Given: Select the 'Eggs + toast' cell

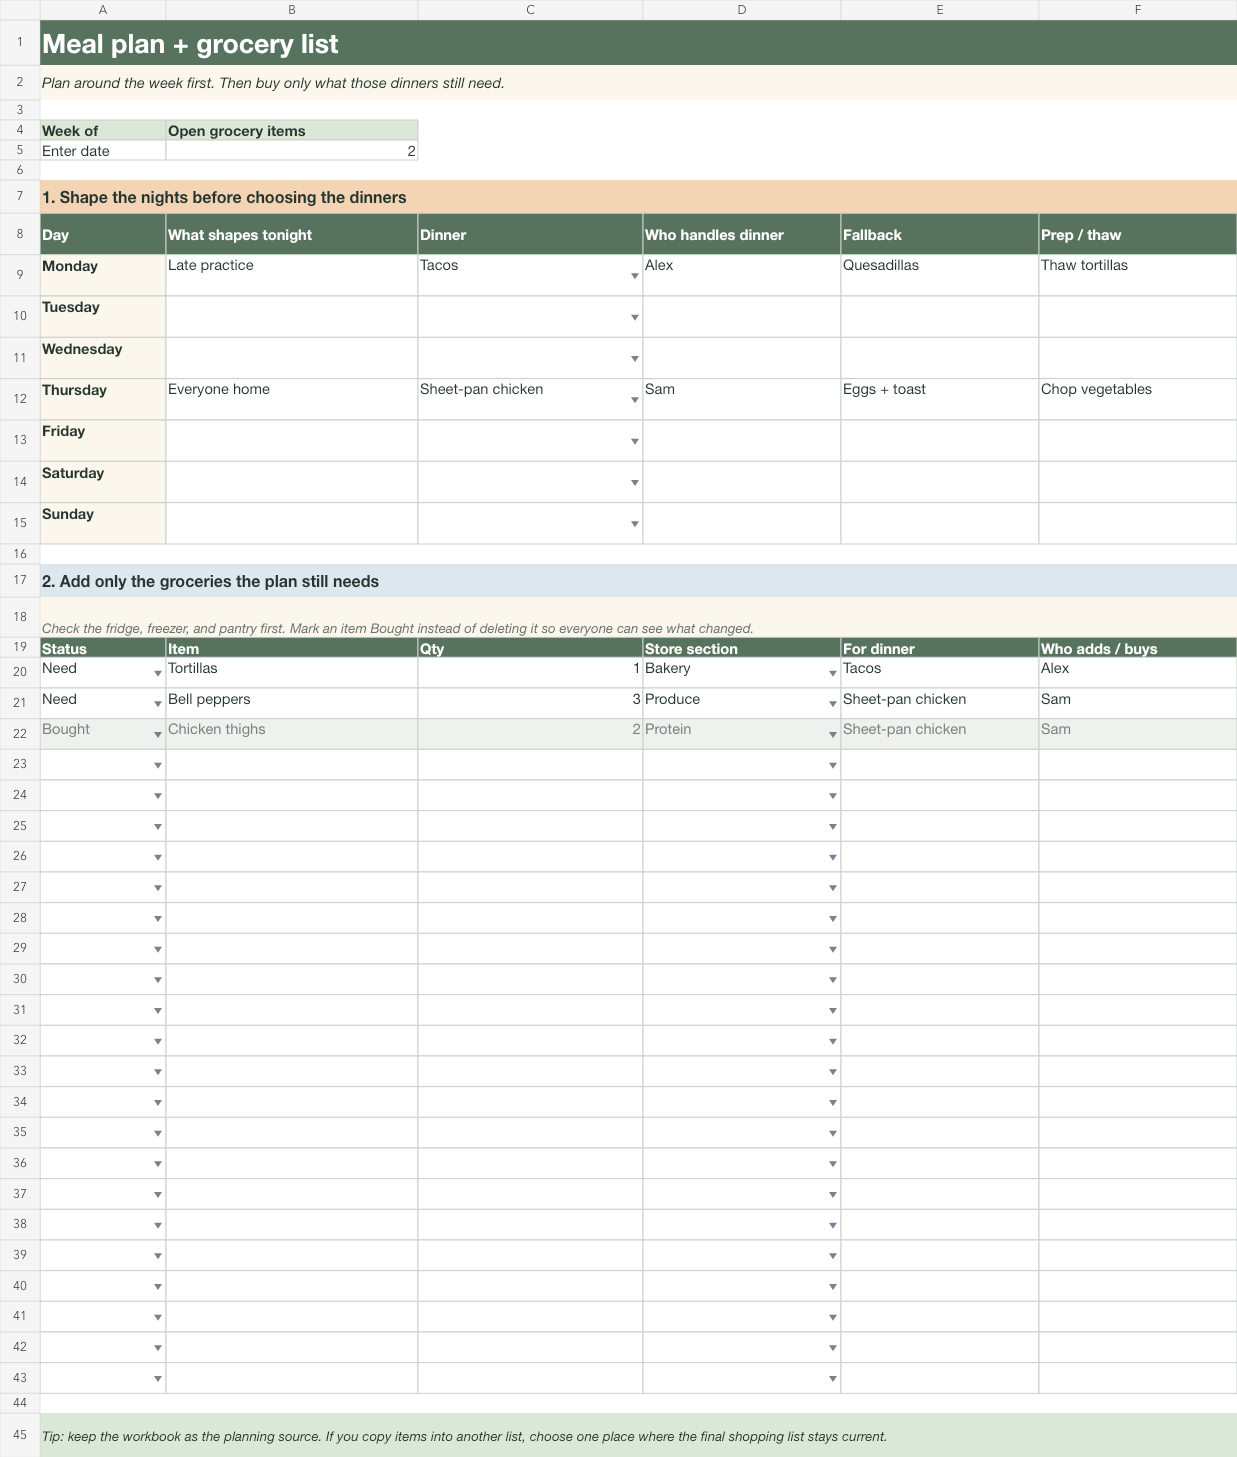Looking at the screenshot, I should pyautogui.click(x=940, y=399).
